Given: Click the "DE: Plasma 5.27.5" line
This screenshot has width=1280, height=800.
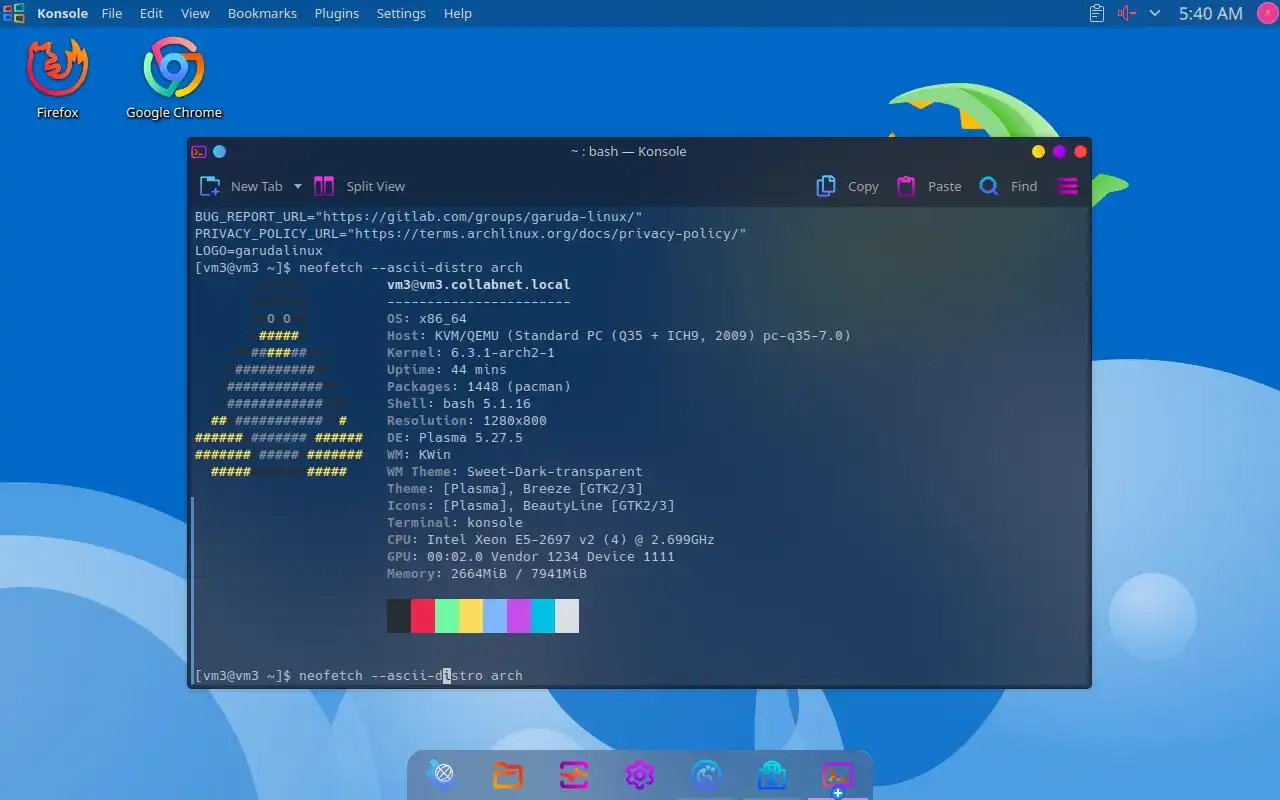Looking at the screenshot, I should pyautogui.click(x=455, y=437).
